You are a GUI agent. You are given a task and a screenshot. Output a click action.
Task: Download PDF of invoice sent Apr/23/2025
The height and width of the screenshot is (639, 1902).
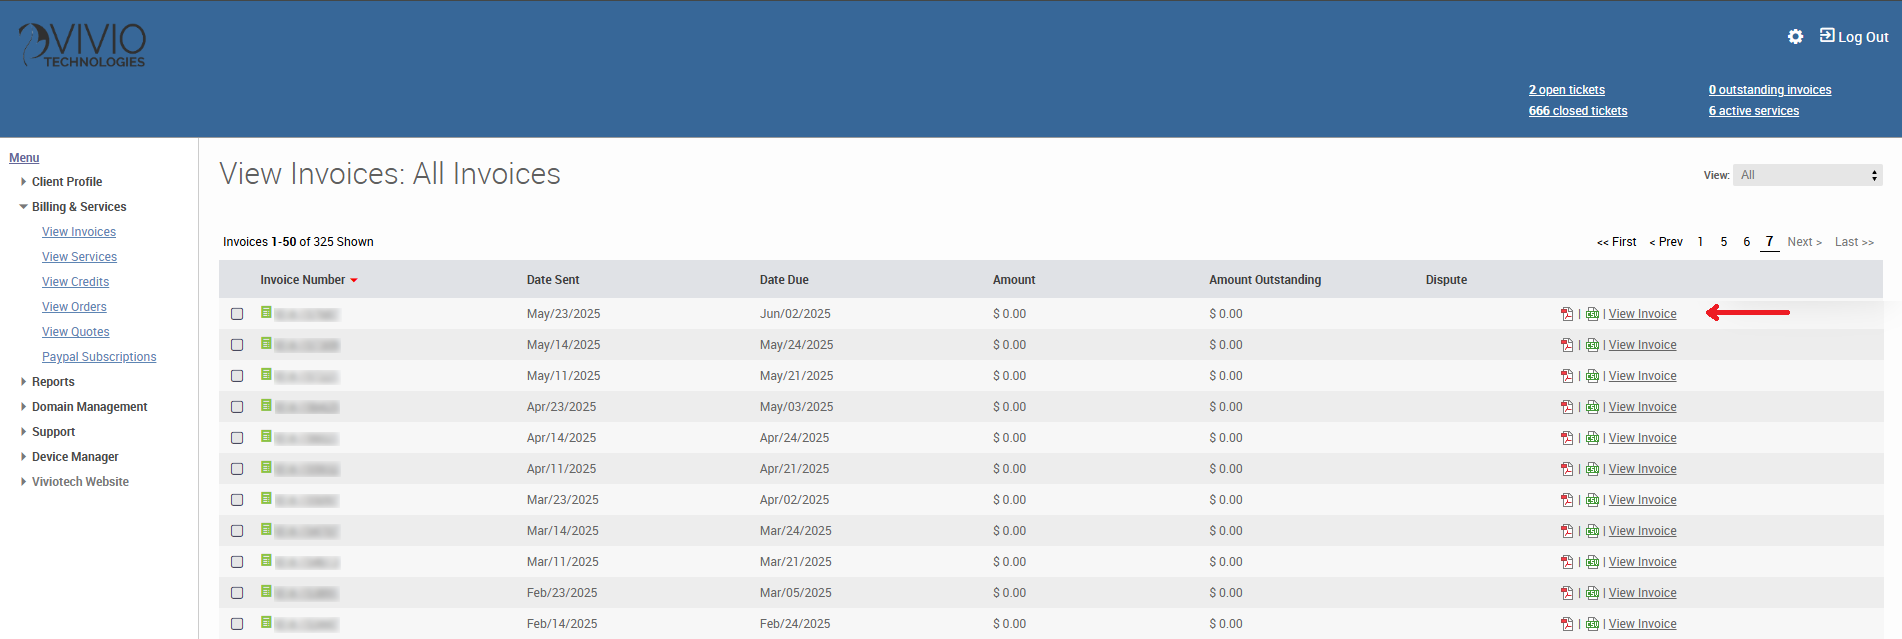1567,407
